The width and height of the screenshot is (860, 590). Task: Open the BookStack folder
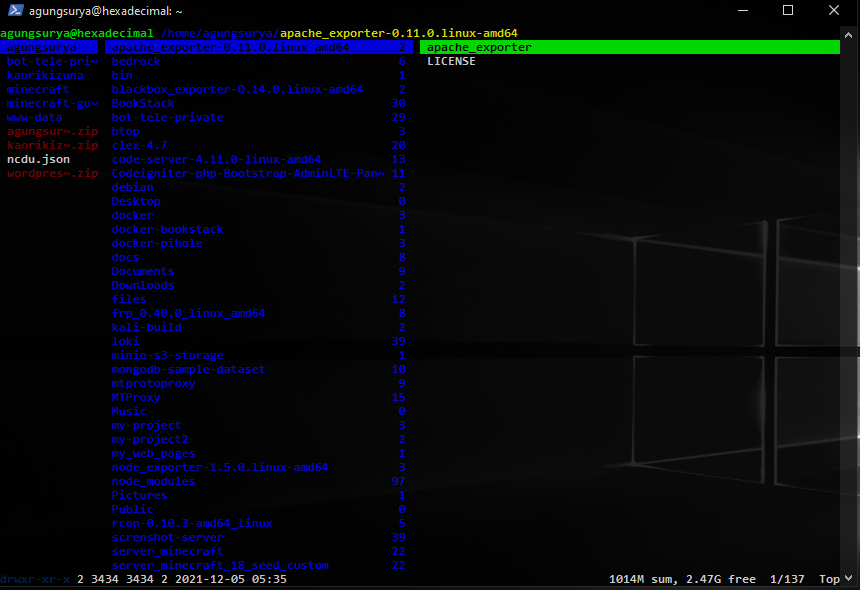point(142,103)
